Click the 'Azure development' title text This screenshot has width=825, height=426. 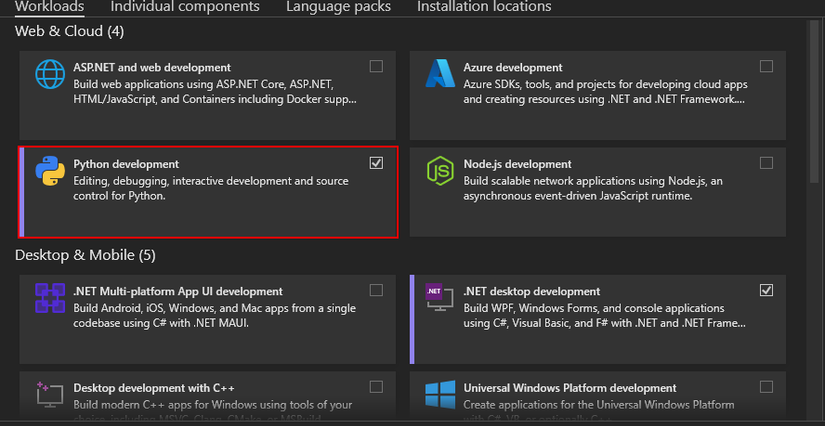point(513,68)
